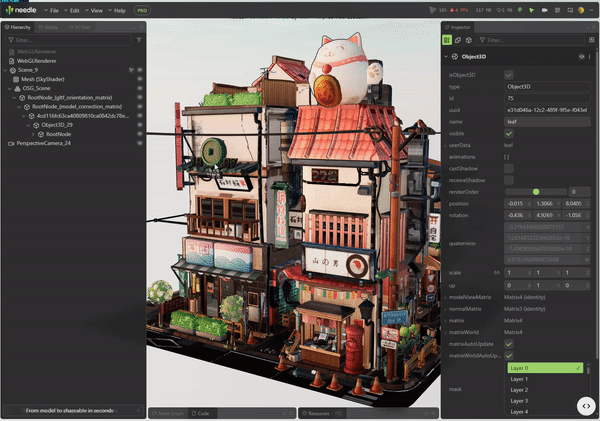Collapse the Object3D_29 node

tap(28, 125)
